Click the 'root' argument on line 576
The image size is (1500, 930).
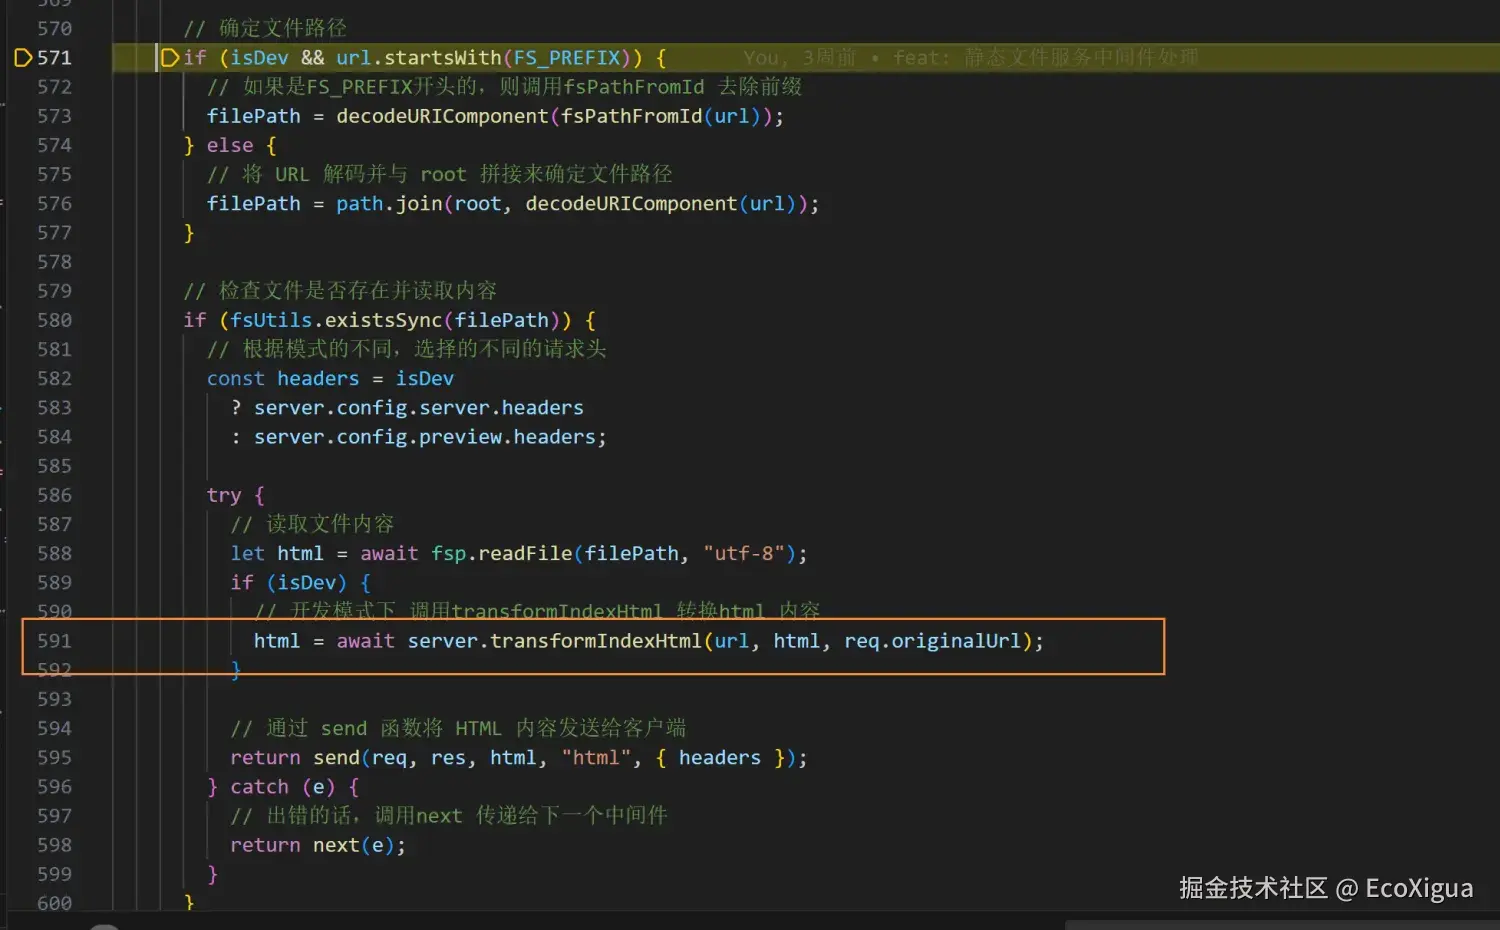[x=478, y=204]
